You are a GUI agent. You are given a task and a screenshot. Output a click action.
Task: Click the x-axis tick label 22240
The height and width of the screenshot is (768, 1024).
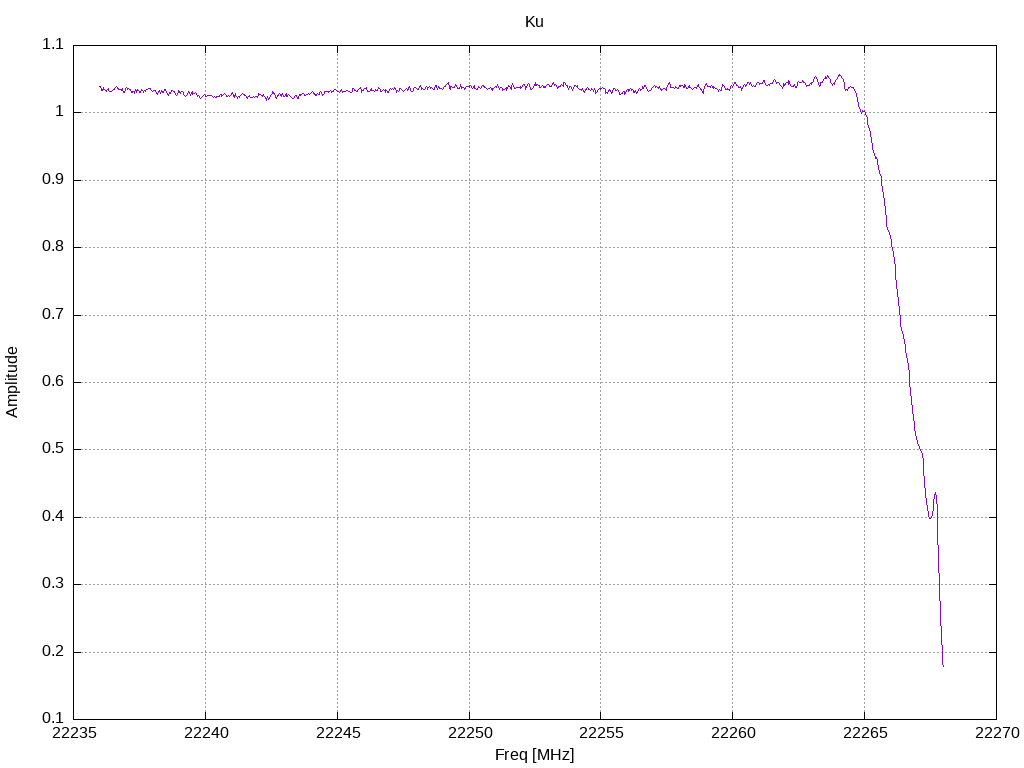(206, 733)
